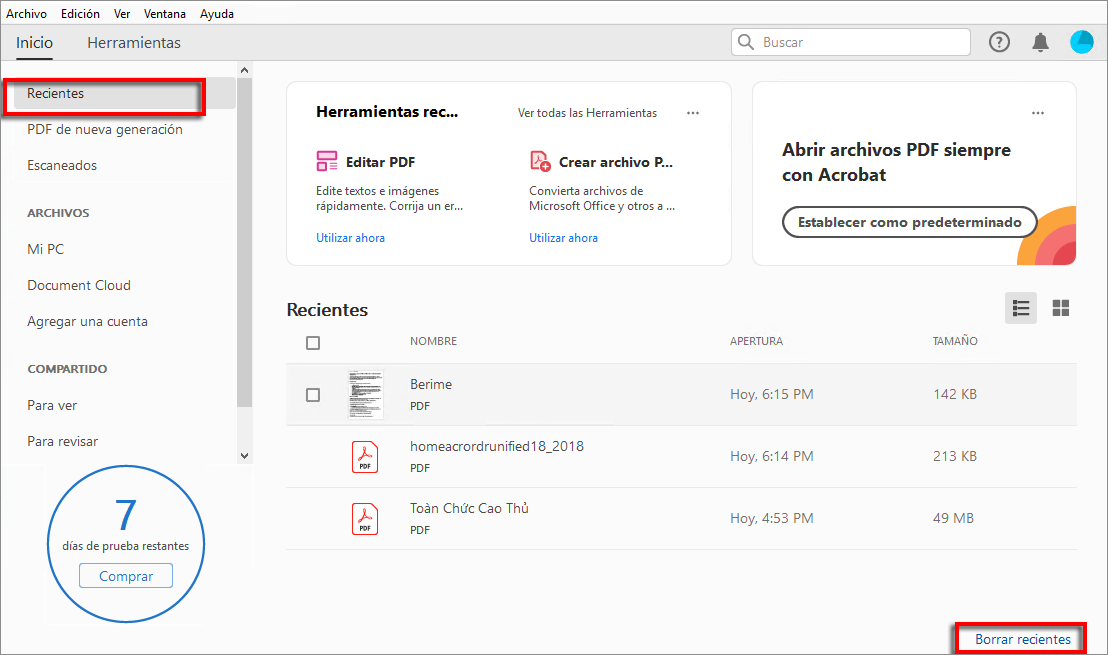Select the Editar PDF tool icon
The width and height of the screenshot is (1108, 655).
click(327, 160)
